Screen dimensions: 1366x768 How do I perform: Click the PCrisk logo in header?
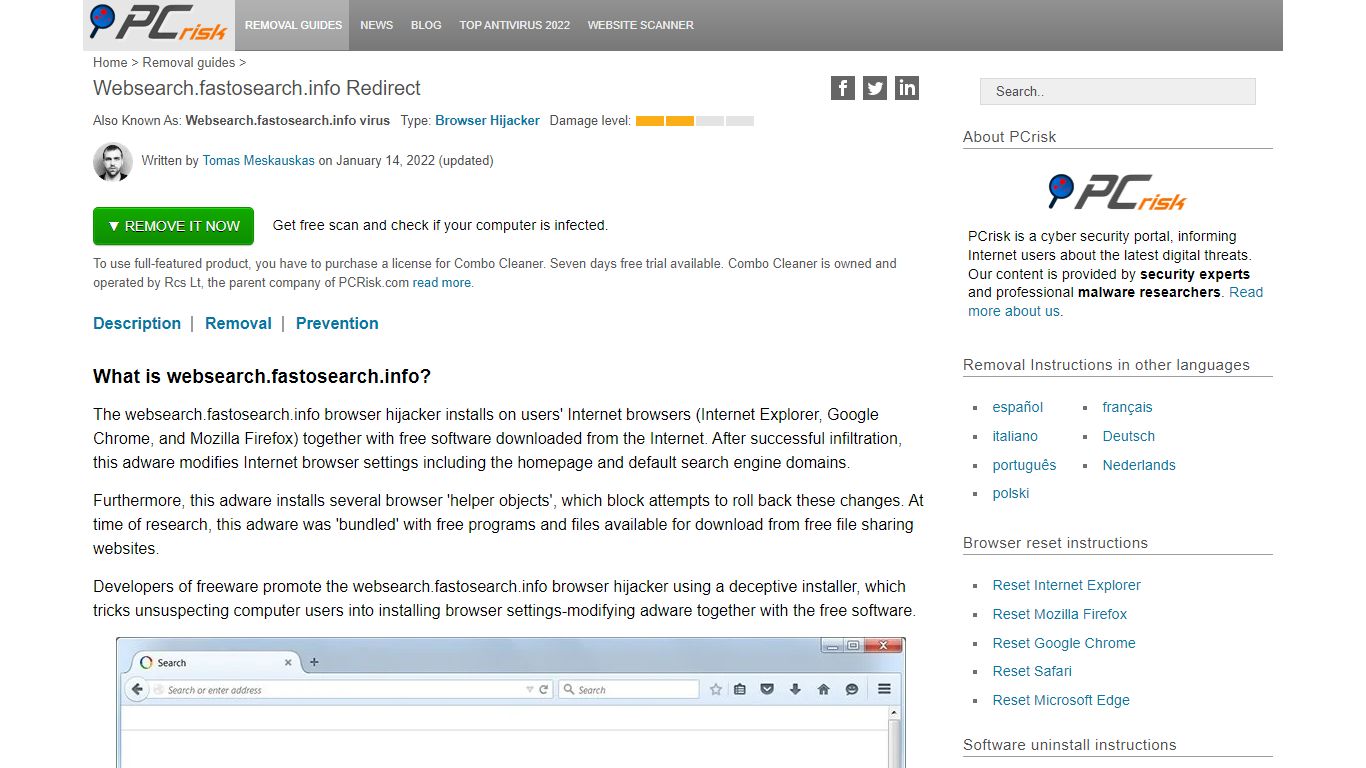coord(159,24)
